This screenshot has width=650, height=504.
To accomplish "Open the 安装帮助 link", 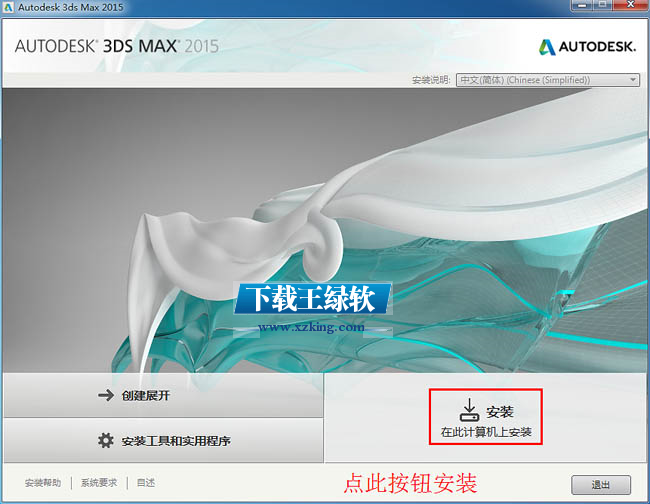I will point(43,483).
